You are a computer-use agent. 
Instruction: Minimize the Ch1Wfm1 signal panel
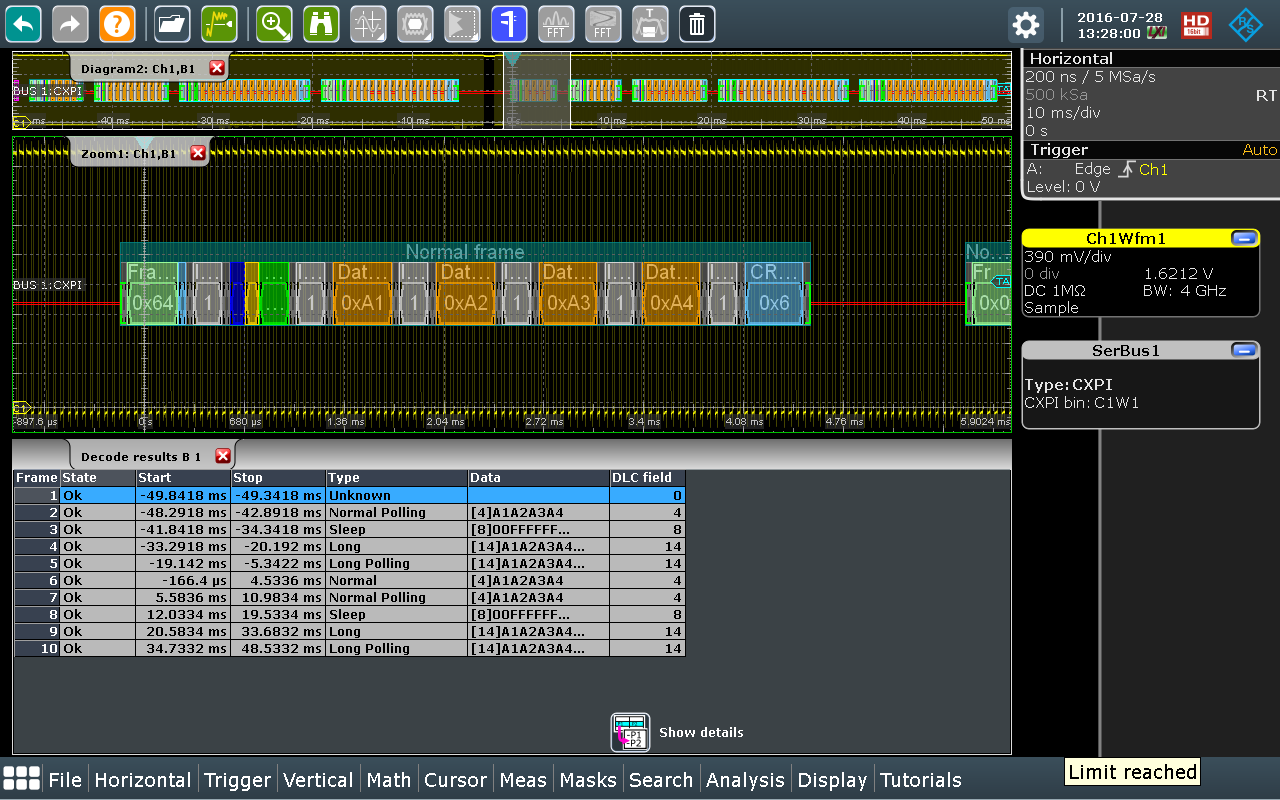tap(1244, 238)
